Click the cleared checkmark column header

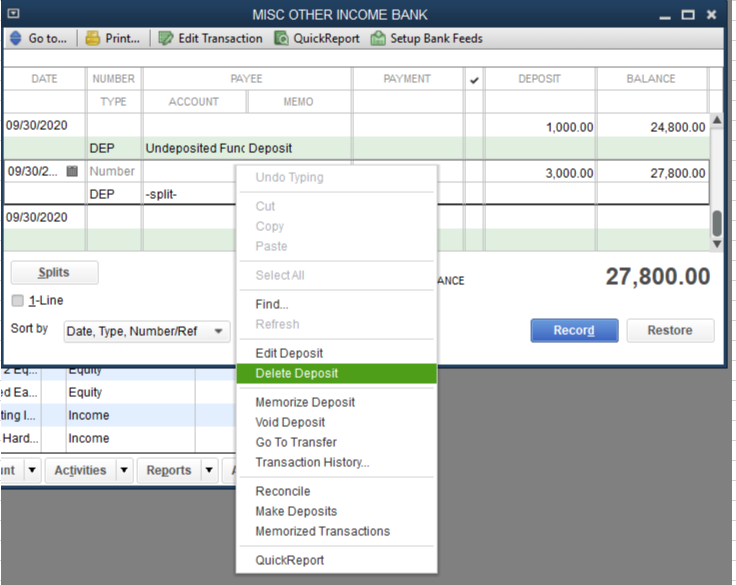coord(474,80)
